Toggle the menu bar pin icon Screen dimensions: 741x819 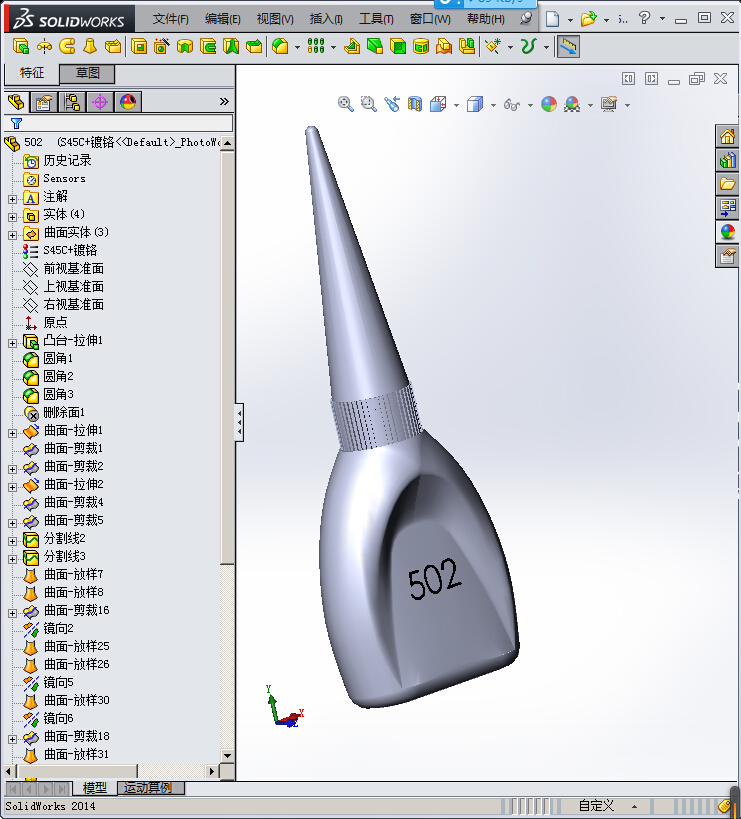point(526,19)
